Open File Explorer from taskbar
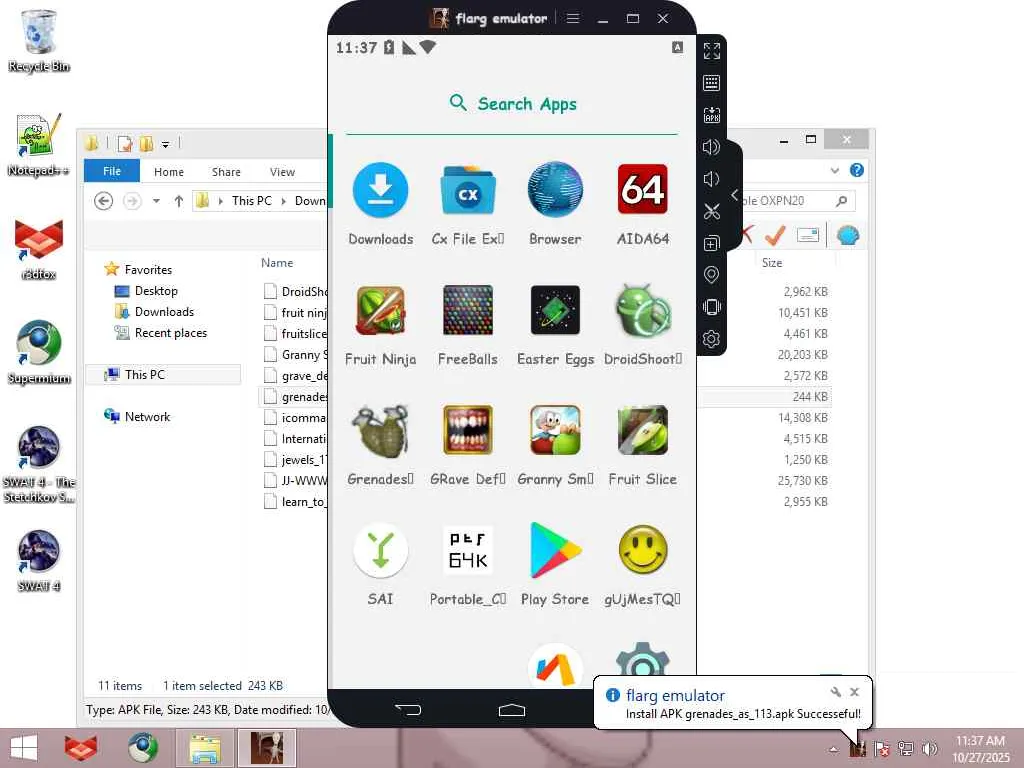Screen dimensions: 1024x768 (204, 748)
